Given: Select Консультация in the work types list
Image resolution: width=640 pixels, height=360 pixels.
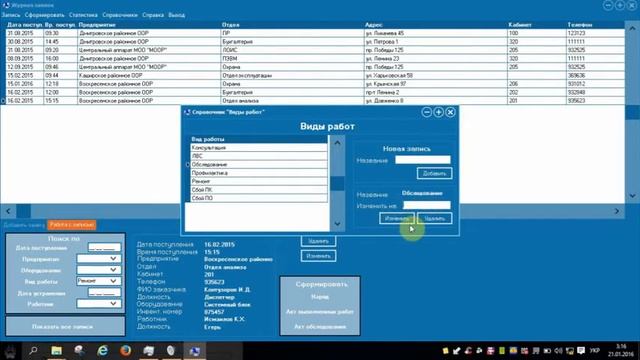Looking at the screenshot, I should pos(259,148).
